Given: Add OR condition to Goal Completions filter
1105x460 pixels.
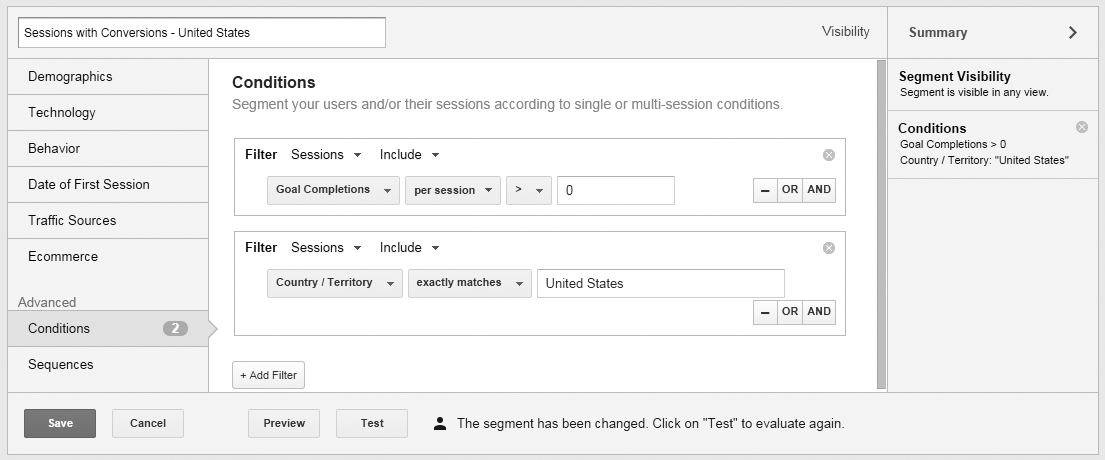Looking at the screenshot, I should [x=790, y=190].
